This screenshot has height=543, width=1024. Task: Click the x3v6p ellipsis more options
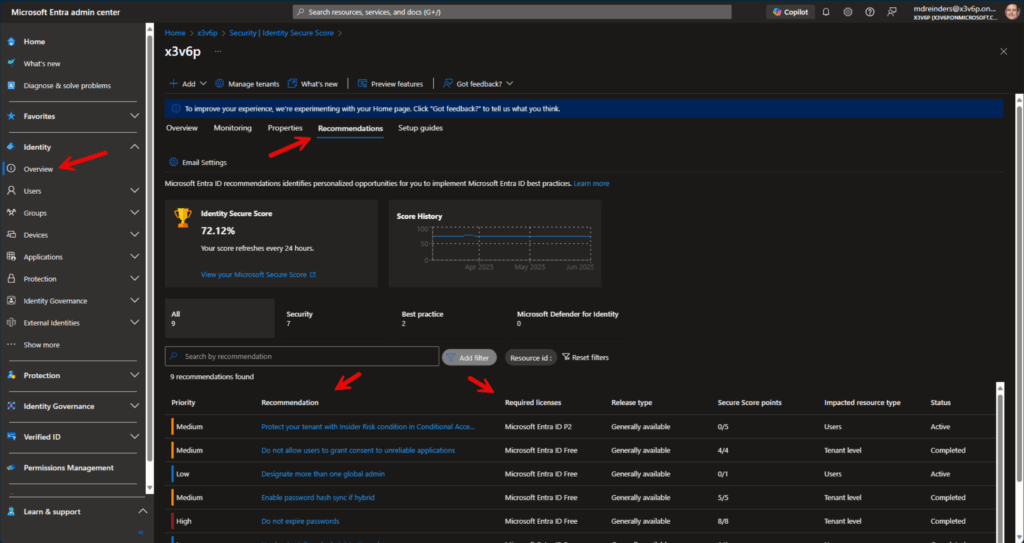[x=218, y=52]
